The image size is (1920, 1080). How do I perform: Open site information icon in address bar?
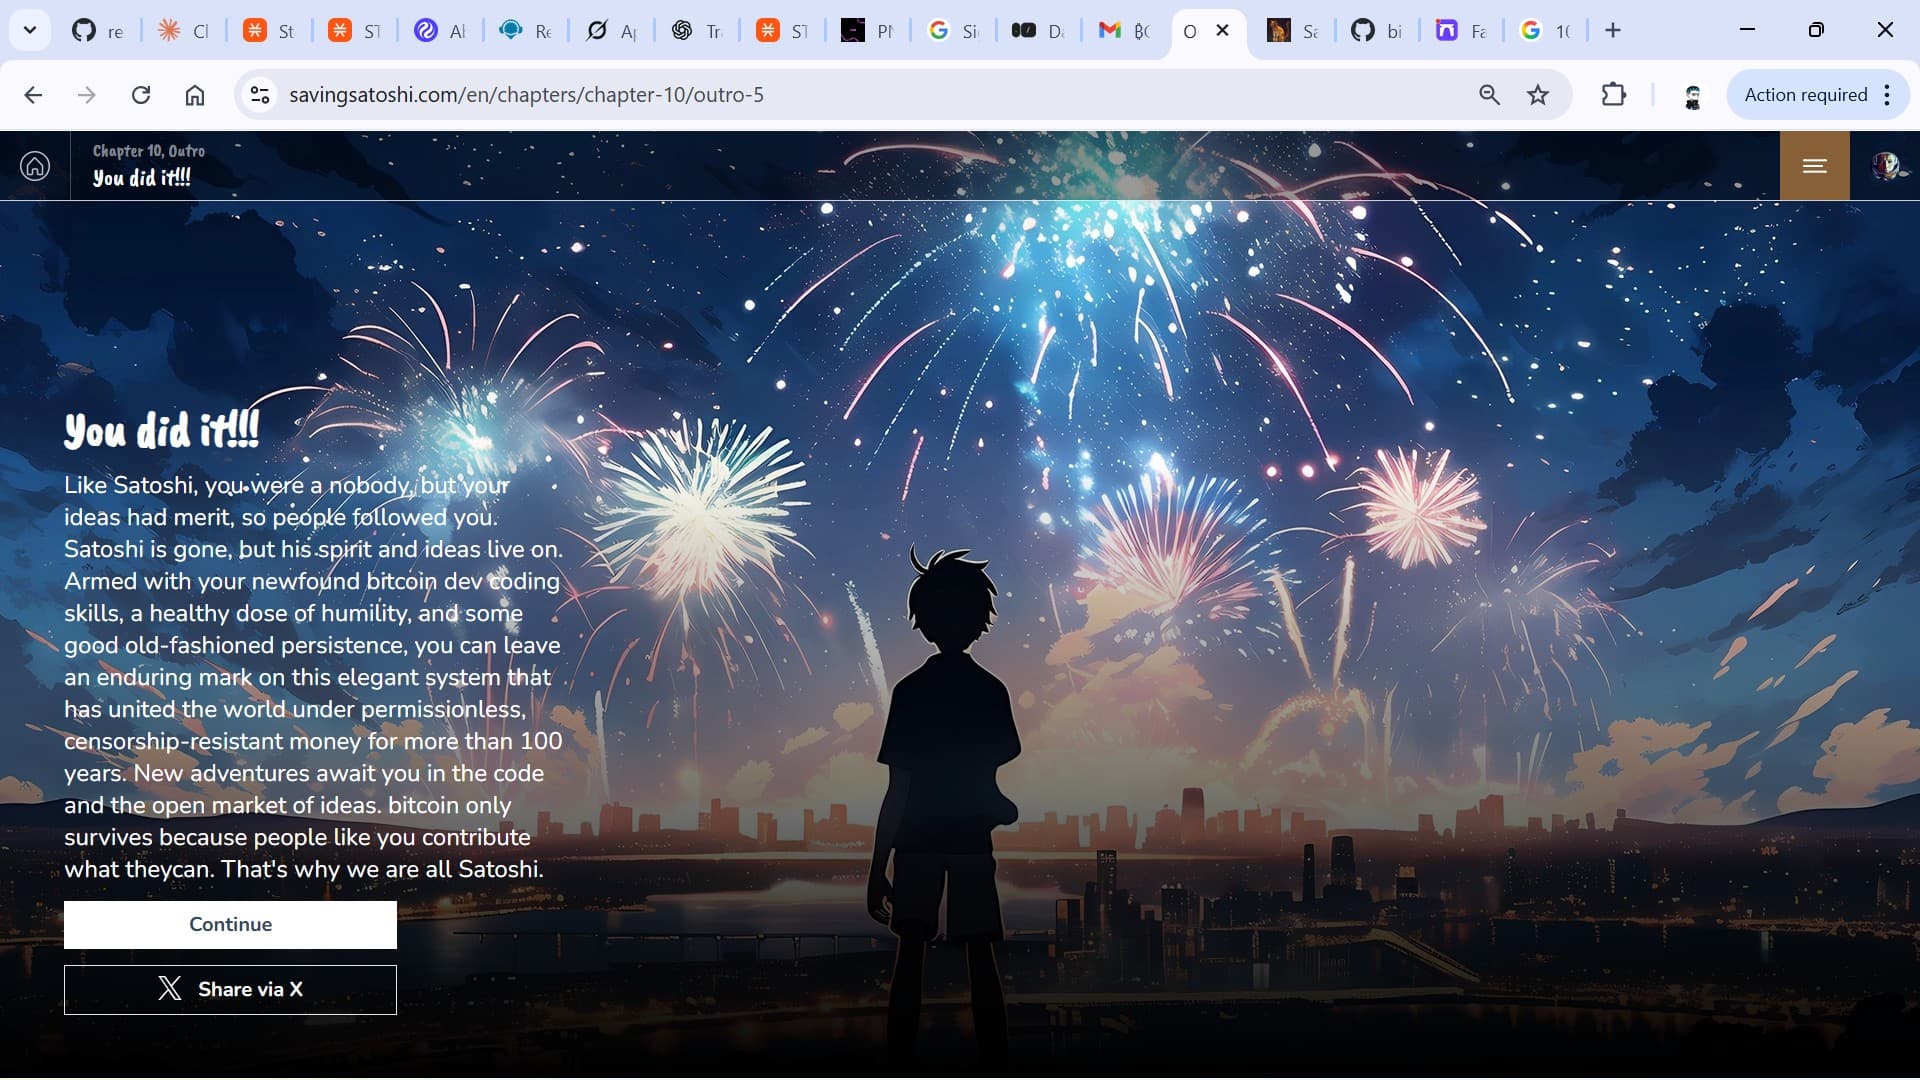click(x=260, y=95)
